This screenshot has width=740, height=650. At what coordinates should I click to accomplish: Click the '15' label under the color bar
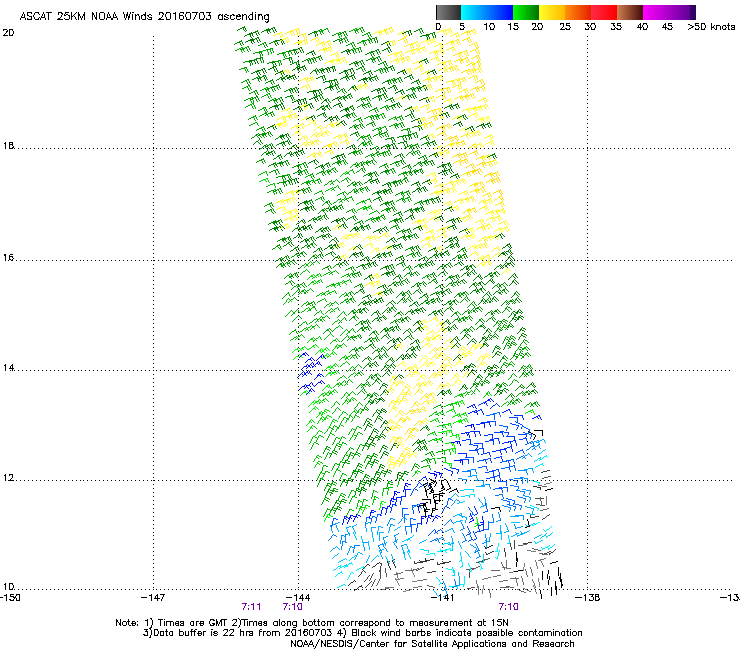point(513,27)
